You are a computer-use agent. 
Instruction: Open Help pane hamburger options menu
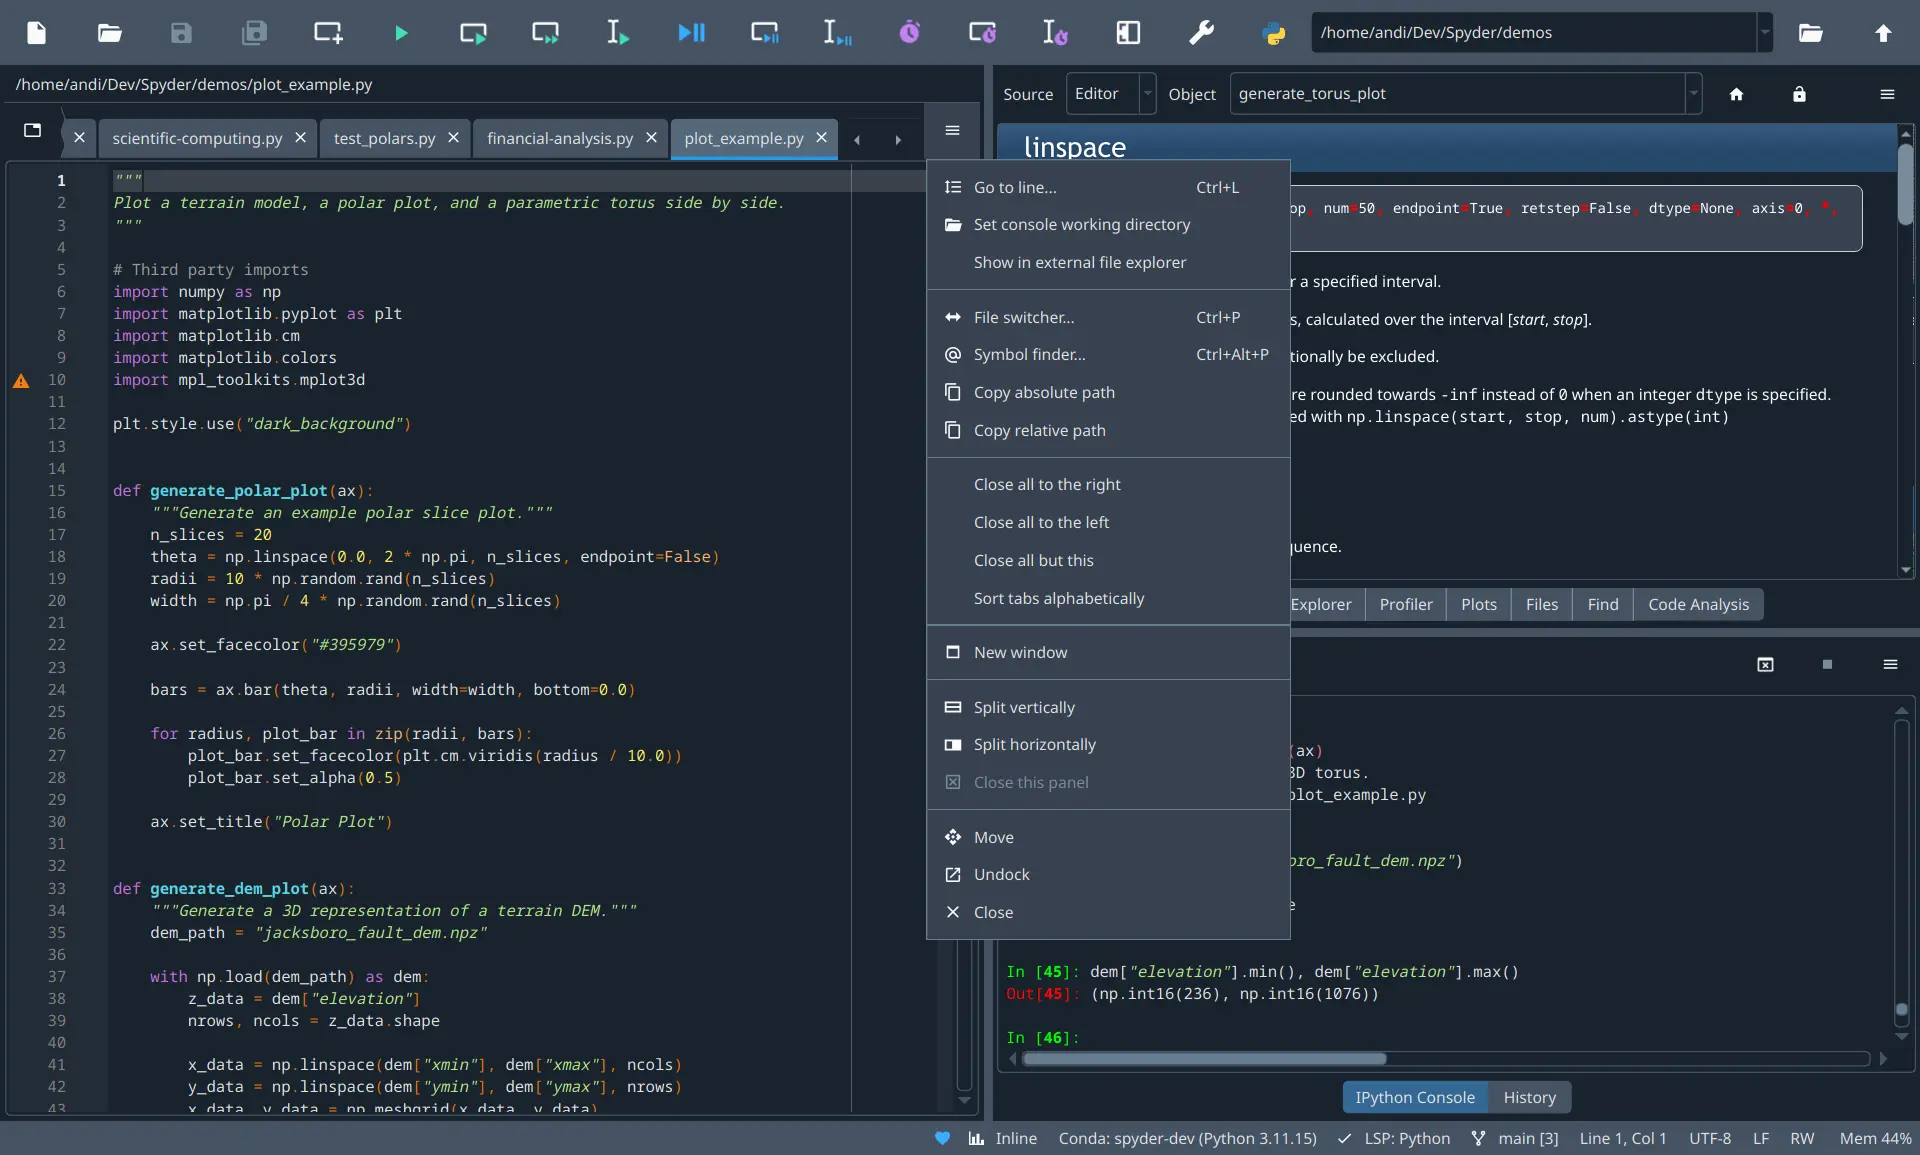click(1887, 94)
